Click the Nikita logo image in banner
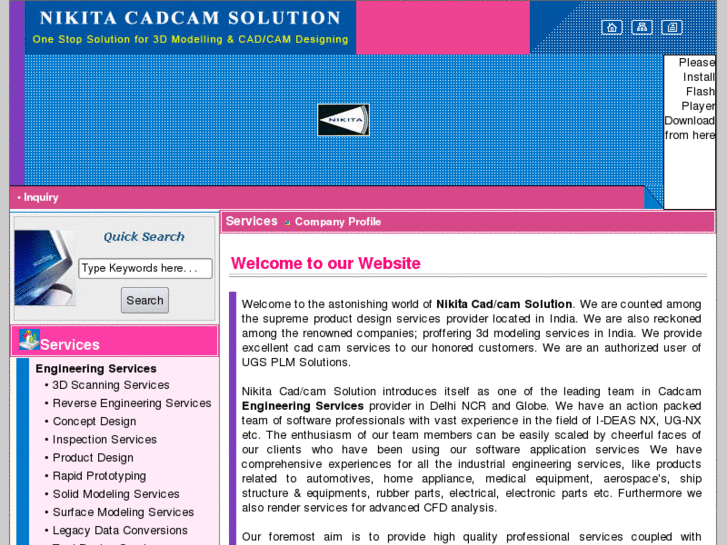The height and width of the screenshot is (545, 727). coord(343,120)
